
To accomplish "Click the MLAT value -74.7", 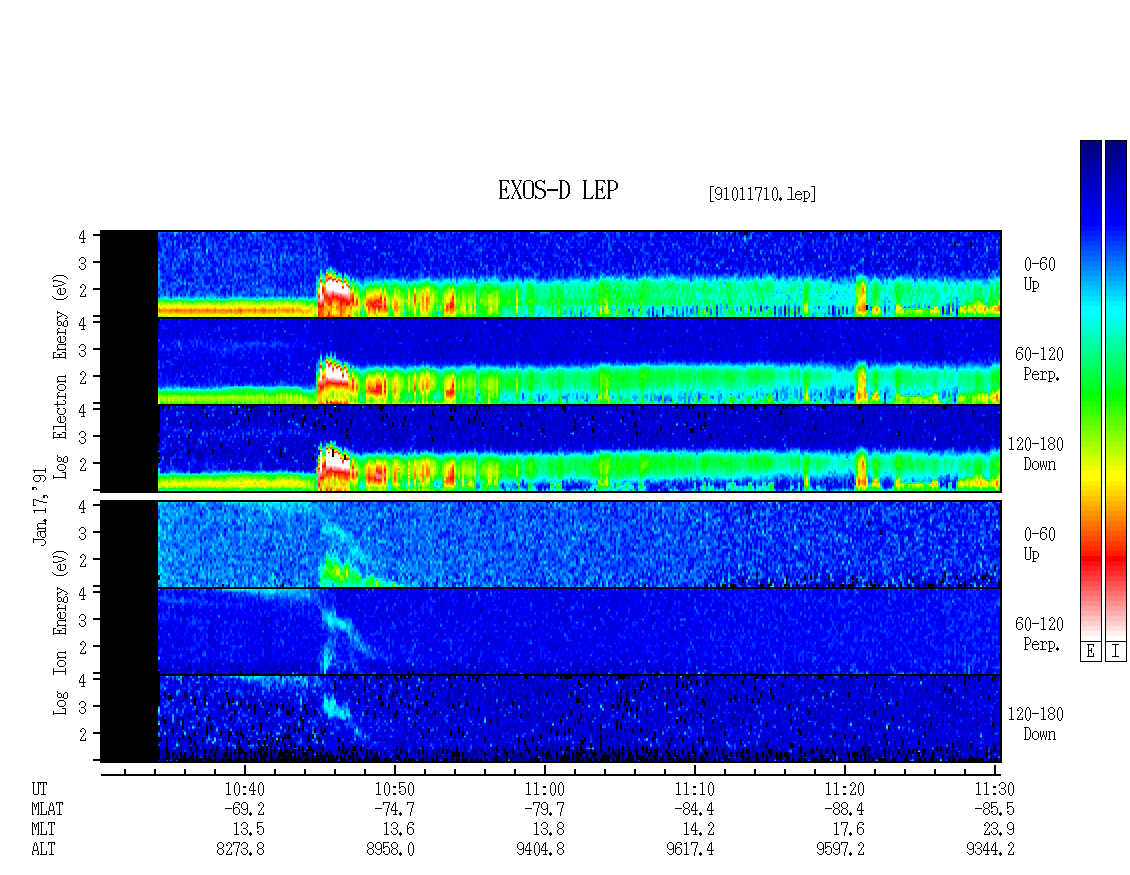I will click(x=394, y=809).
